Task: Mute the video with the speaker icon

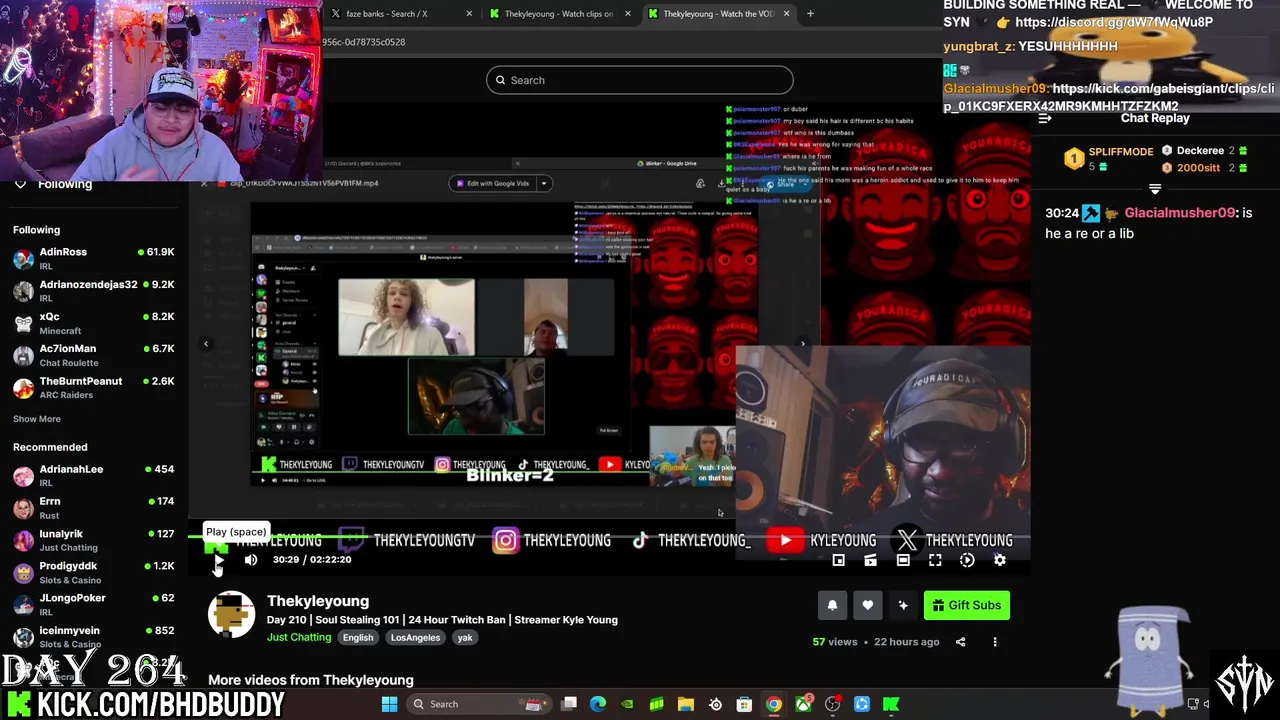Action: click(x=251, y=560)
